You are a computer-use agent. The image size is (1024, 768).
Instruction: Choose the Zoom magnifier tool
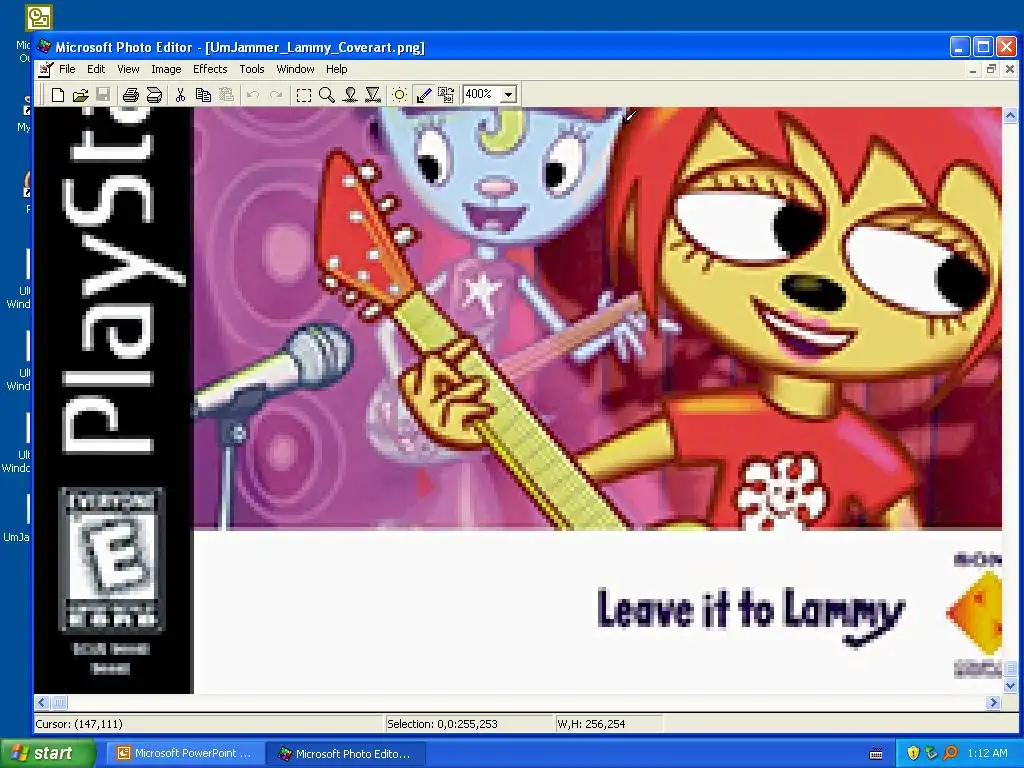[327, 95]
